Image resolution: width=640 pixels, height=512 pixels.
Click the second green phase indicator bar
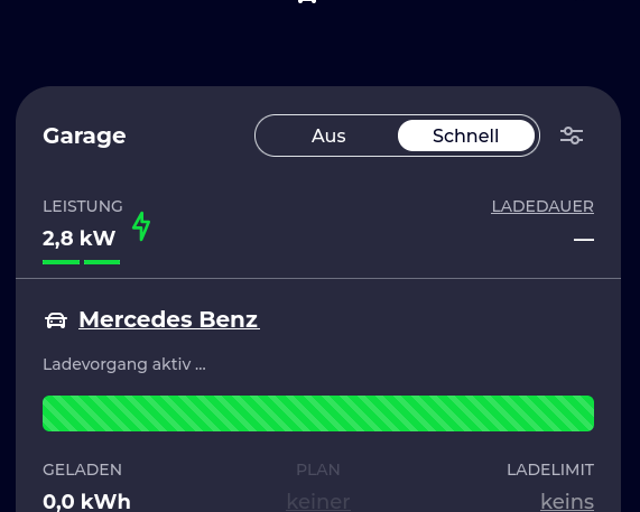(102, 262)
